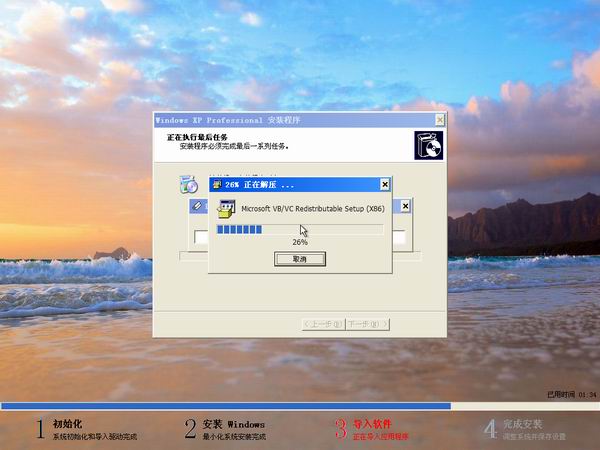Click the 最小化系统安装完成 subtitle
Screen dimensions: 600x450
pyautogui.click(x=234, y=437)
